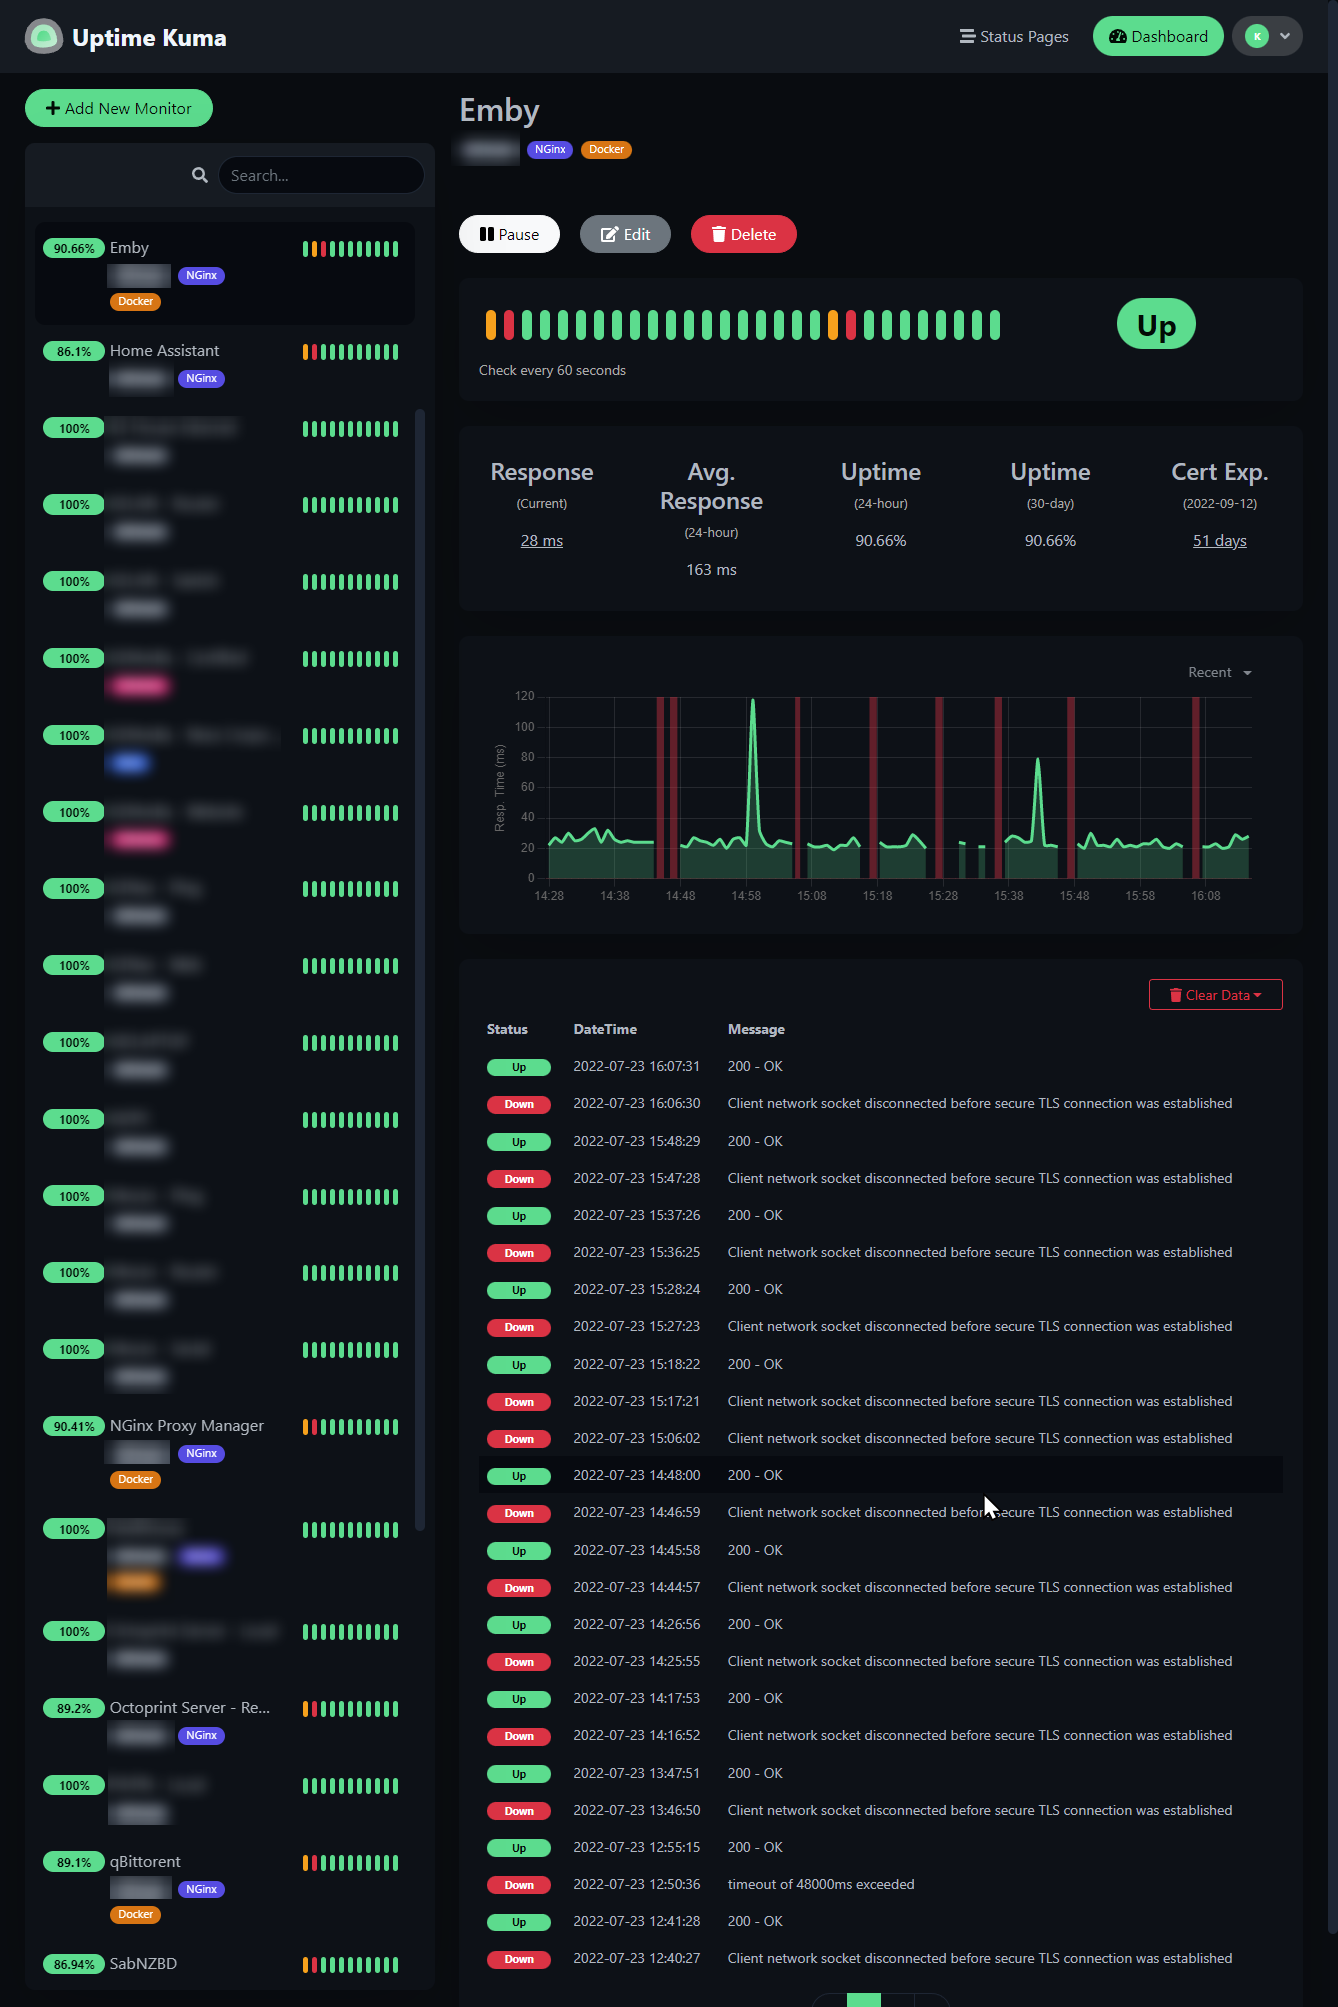Expand the profile dropdown chevron
1338x2007 pixels.
[x=1285, y=37]
